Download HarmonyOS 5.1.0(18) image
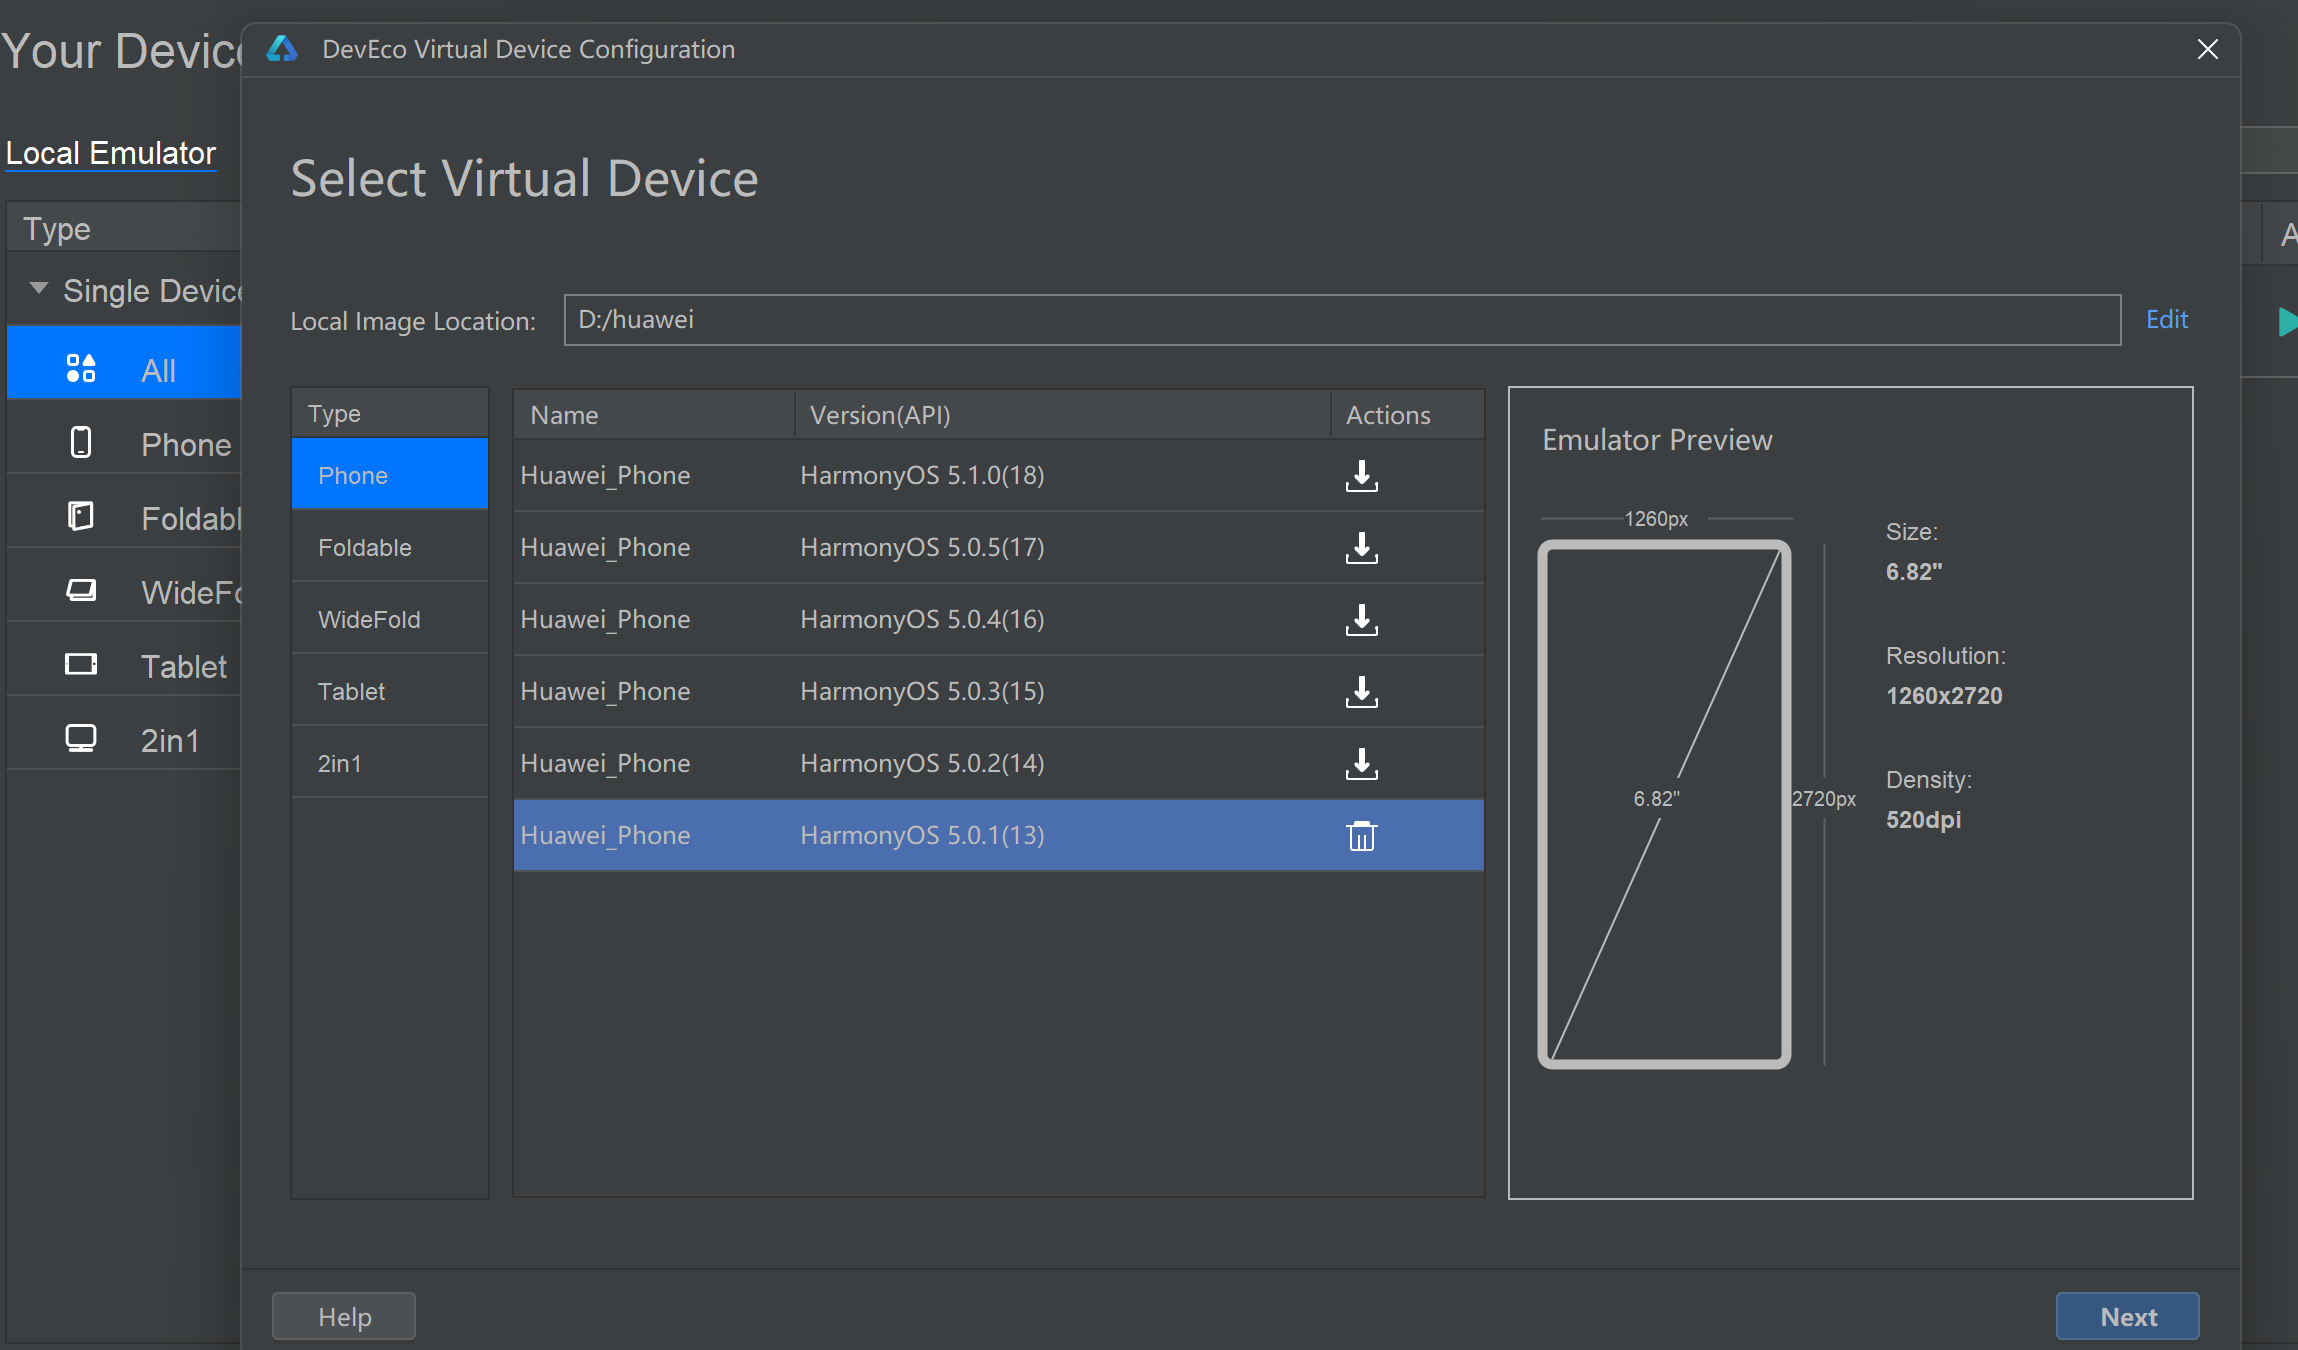The image size is (2298, 1350). [1361, 476]
